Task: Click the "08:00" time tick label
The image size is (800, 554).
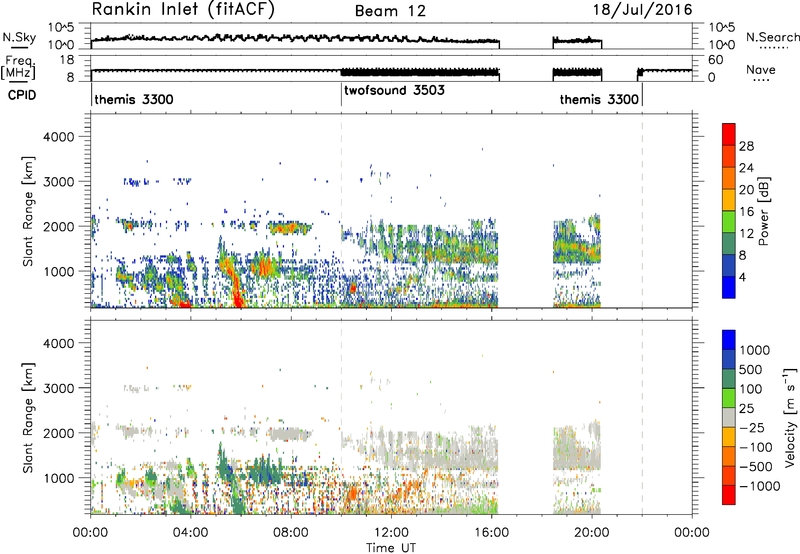Action: click(291, 533)
